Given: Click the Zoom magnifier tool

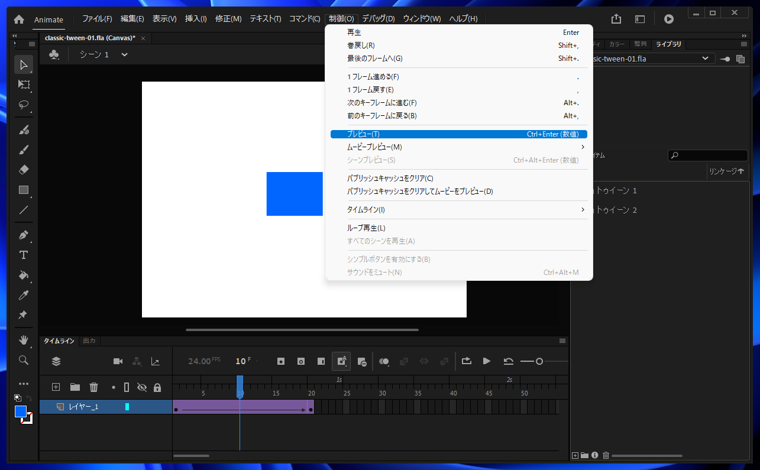Looking at the screenshot, I should click(x=24, y=360).
